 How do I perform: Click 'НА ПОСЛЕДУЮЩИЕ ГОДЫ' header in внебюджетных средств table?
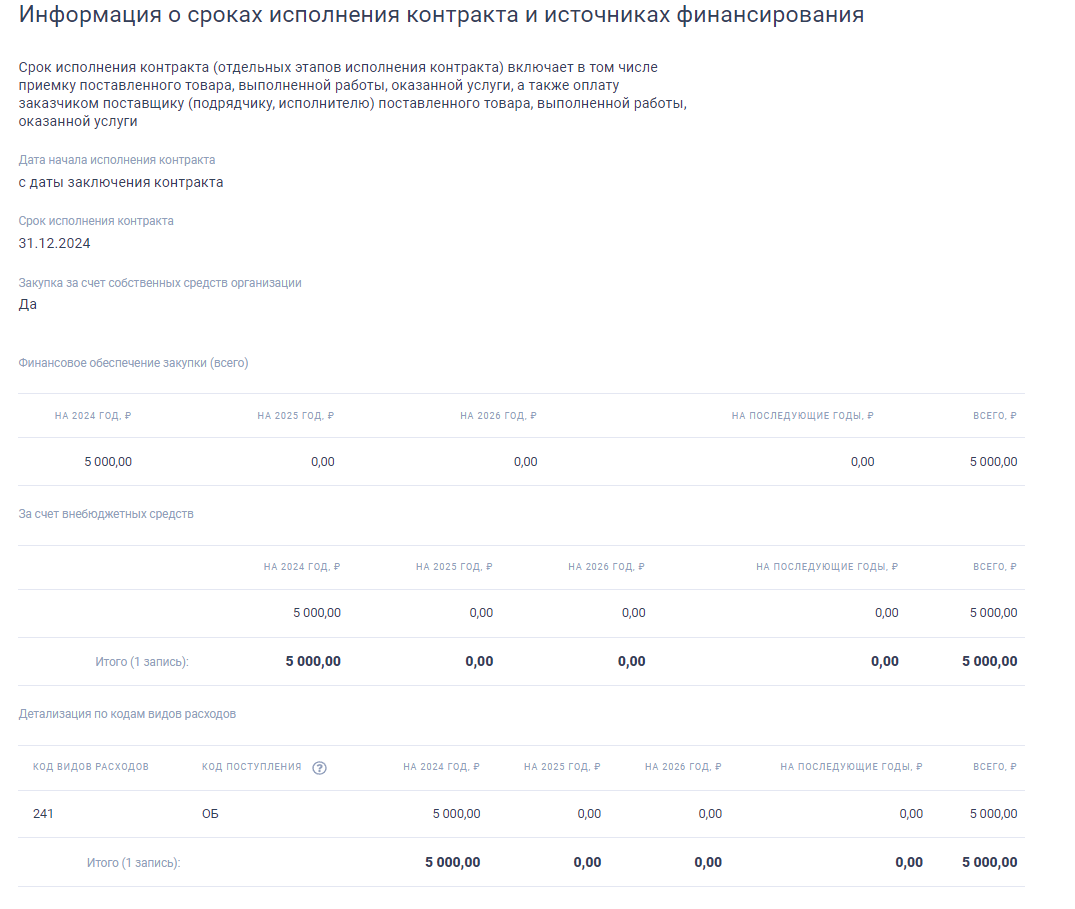point(828,566)
